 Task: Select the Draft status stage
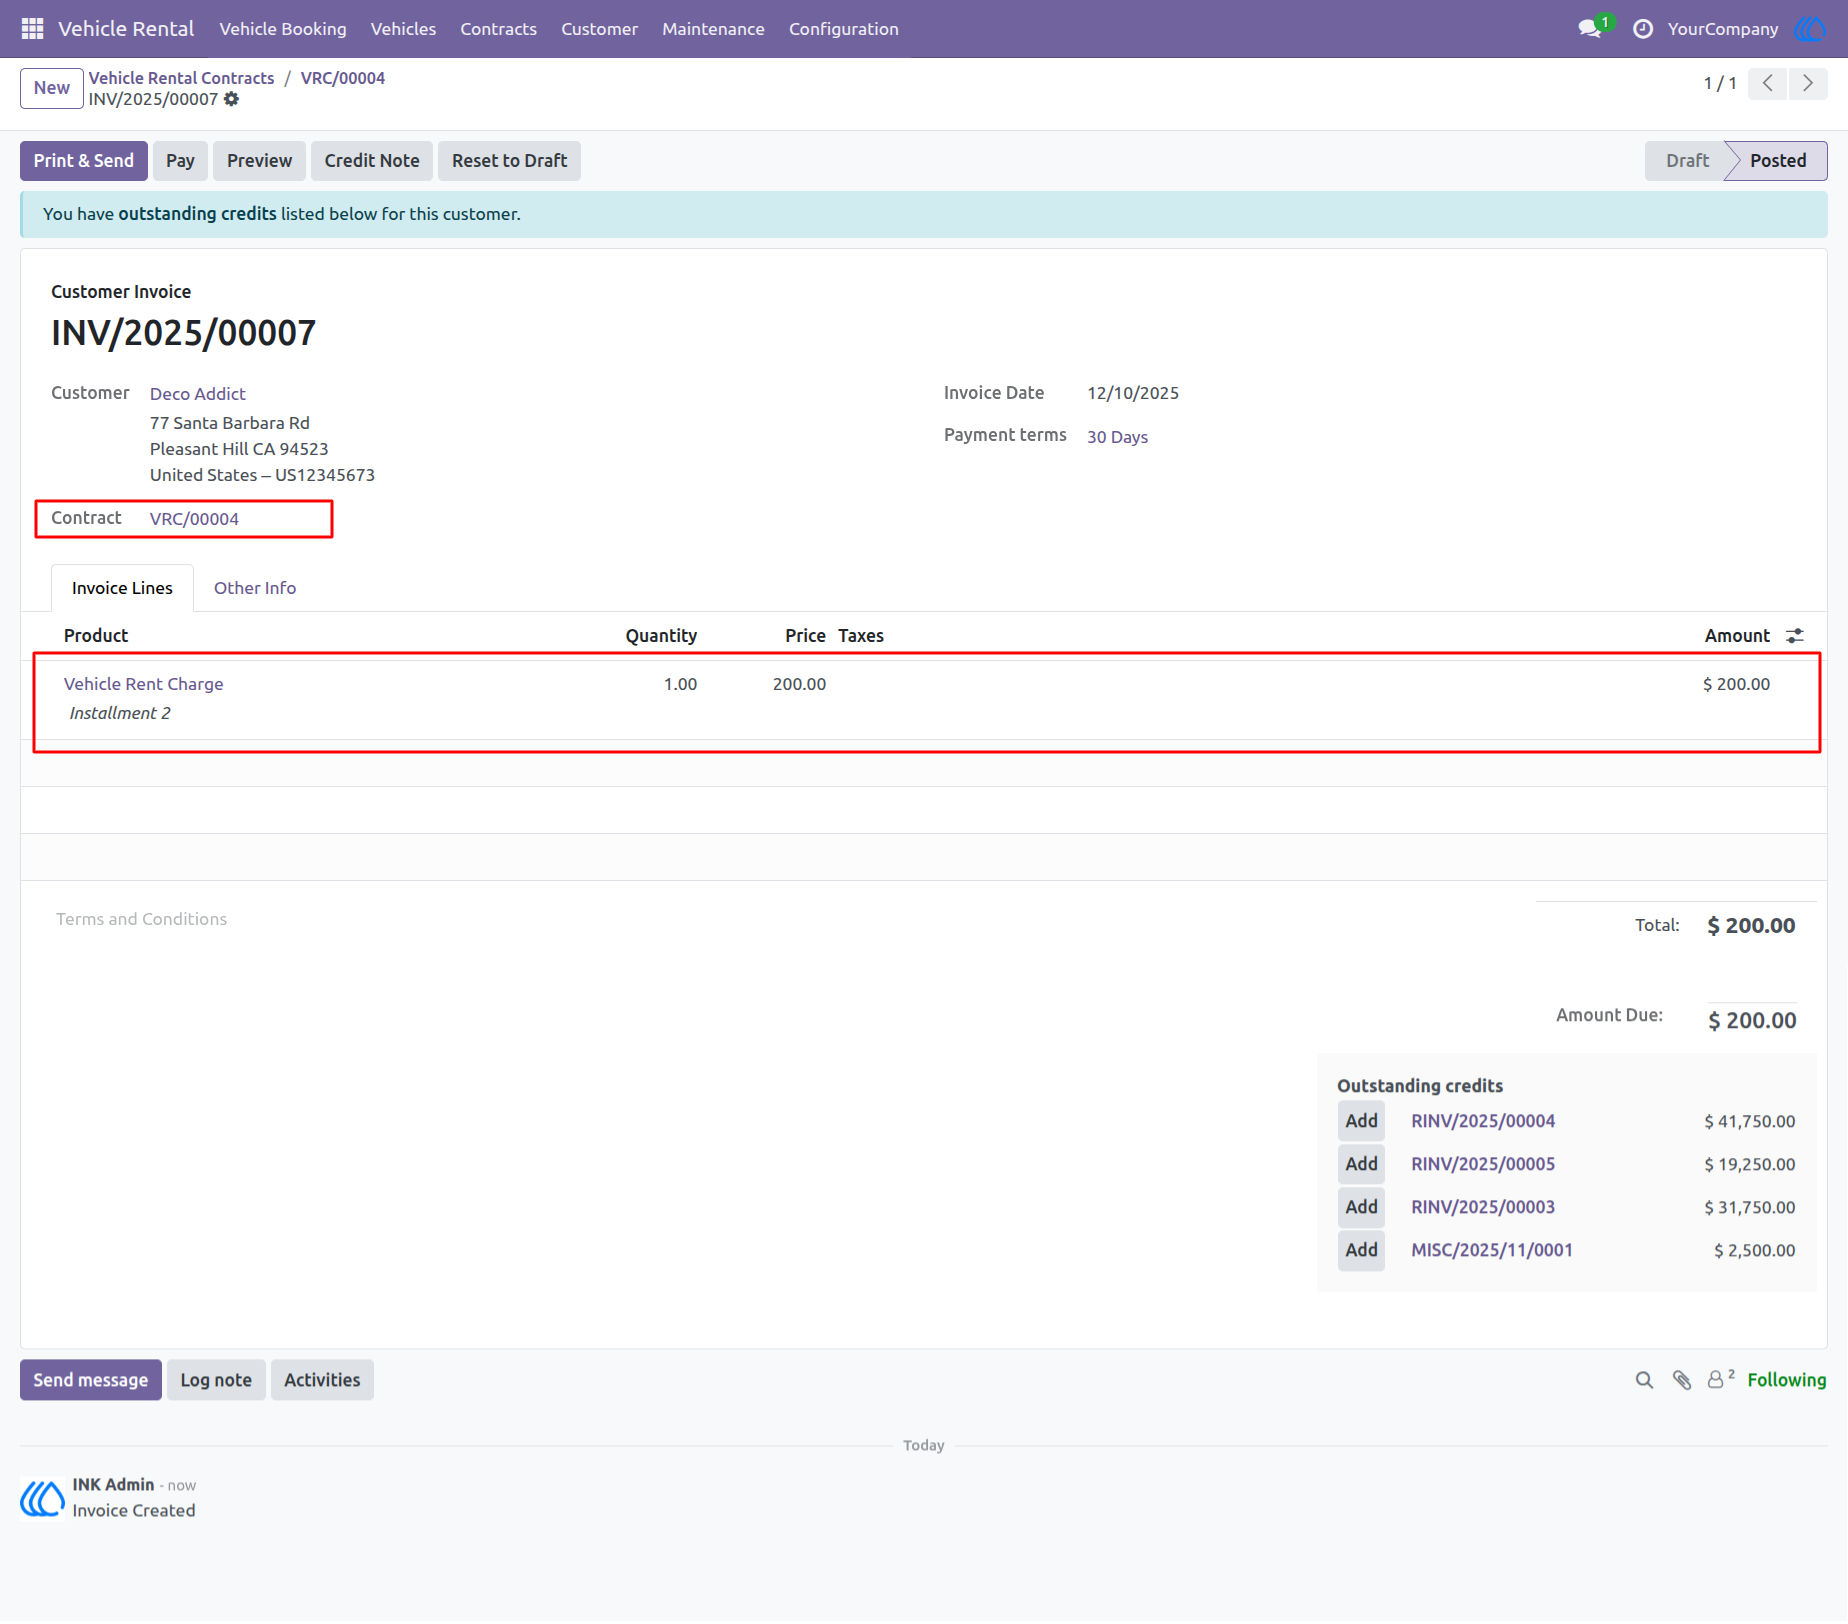click(1687, 161)
